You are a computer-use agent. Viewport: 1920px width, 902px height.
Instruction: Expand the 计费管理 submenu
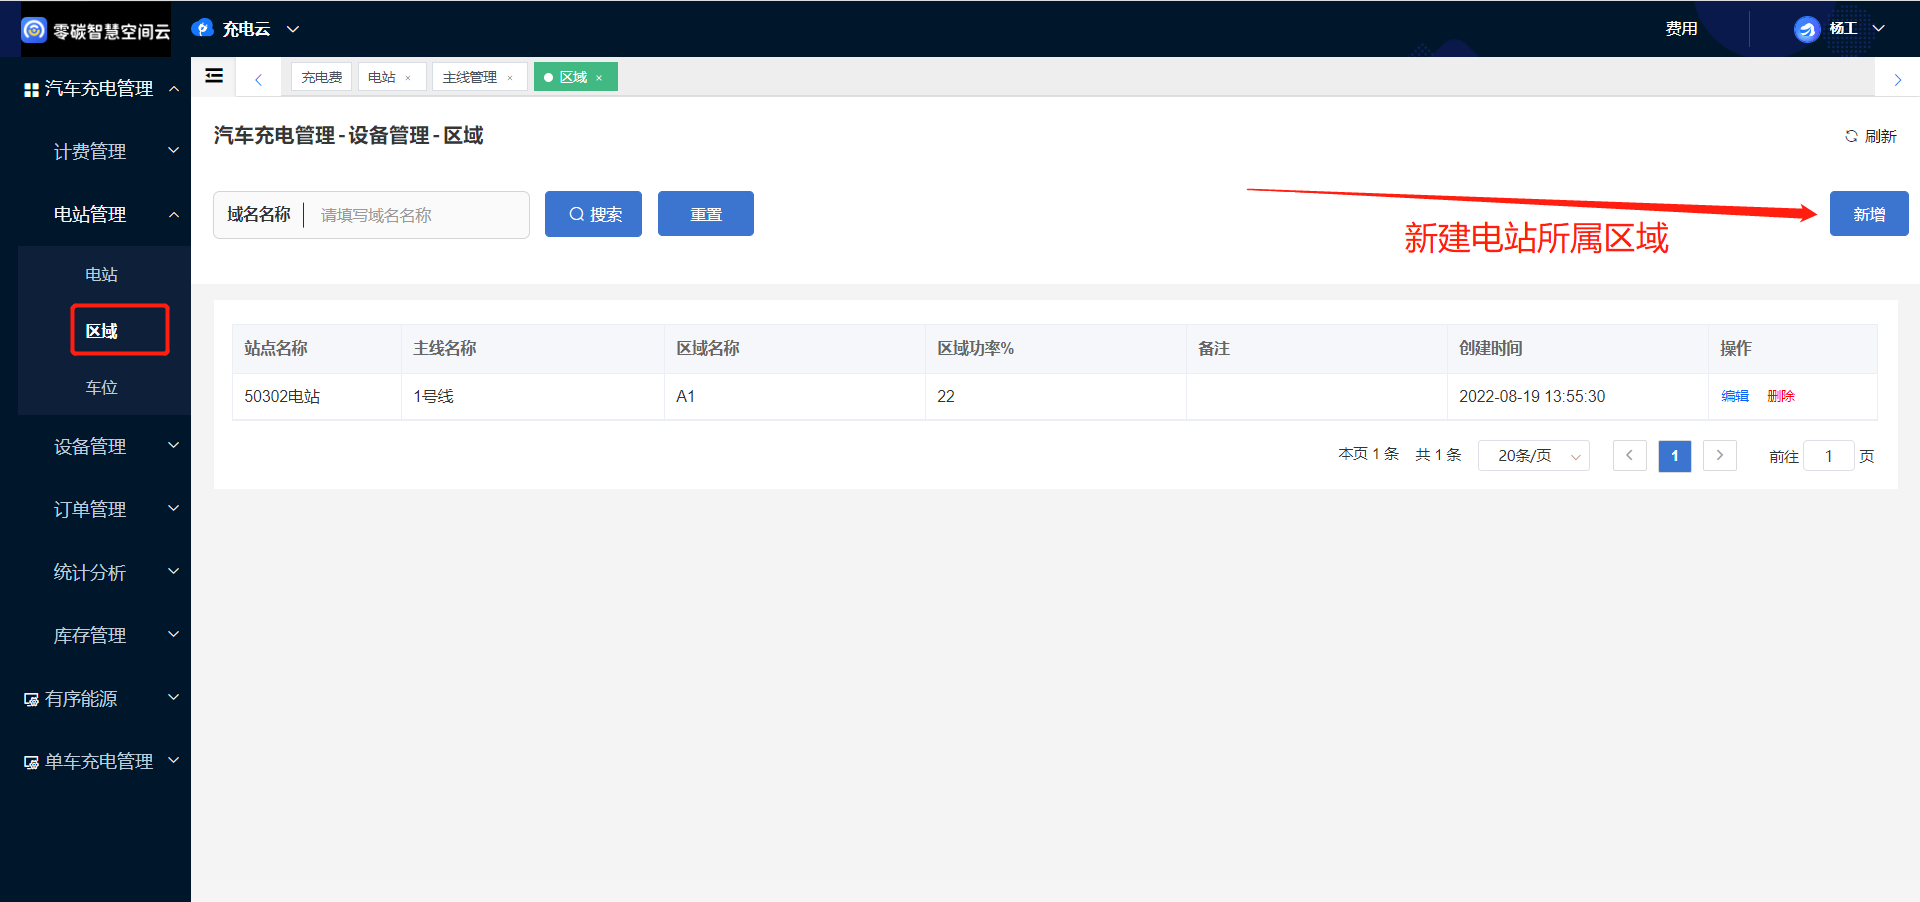tap(174, 151)
